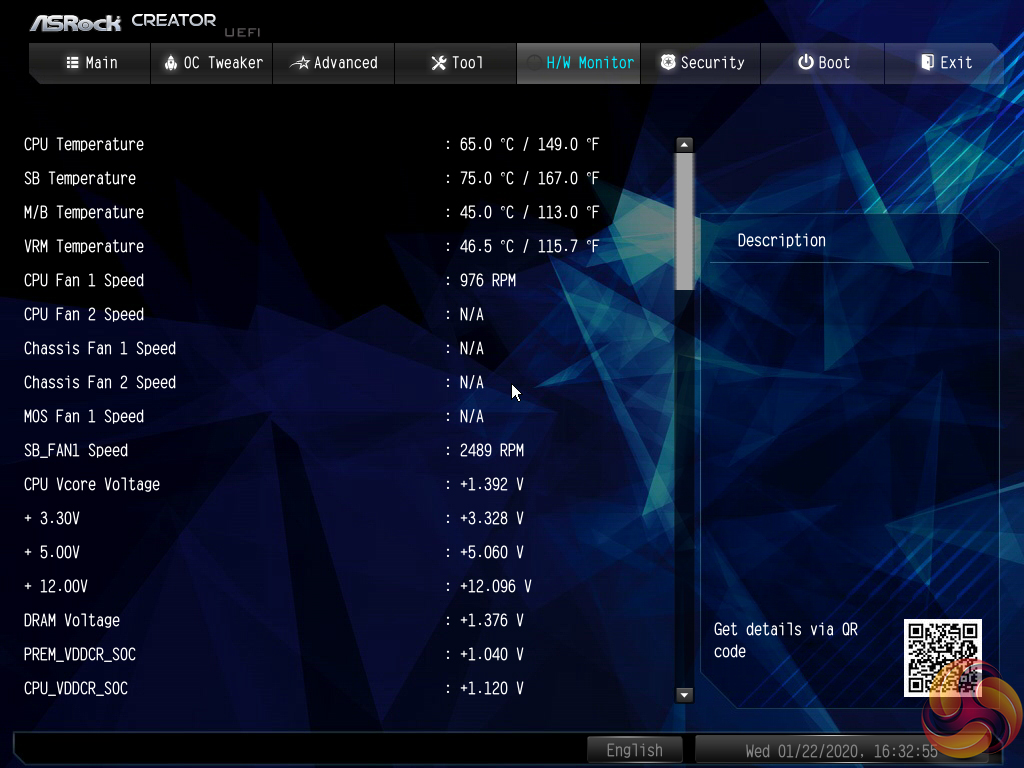Click the Boot power icon

(x=806, y=62)
